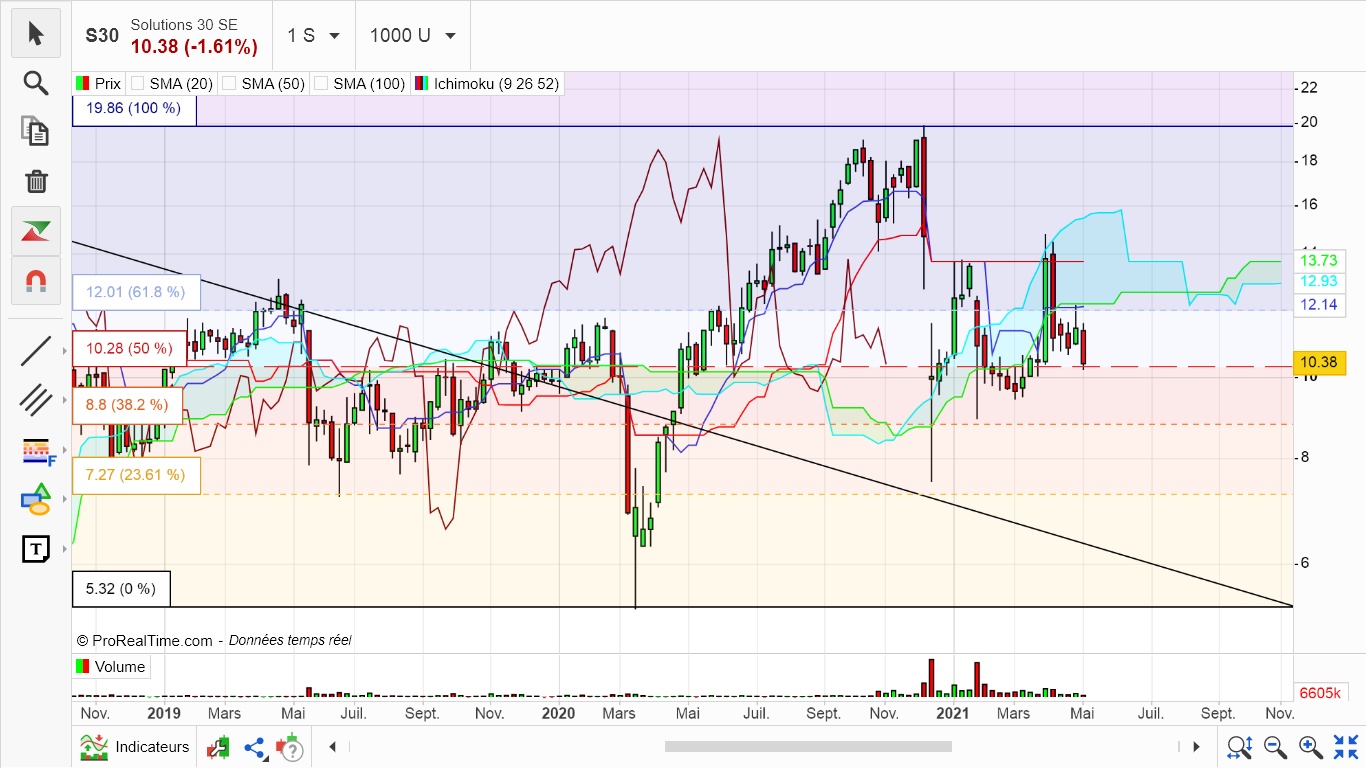Select the arrow cursor tool
1366x768 pixels.
(36, 34)
